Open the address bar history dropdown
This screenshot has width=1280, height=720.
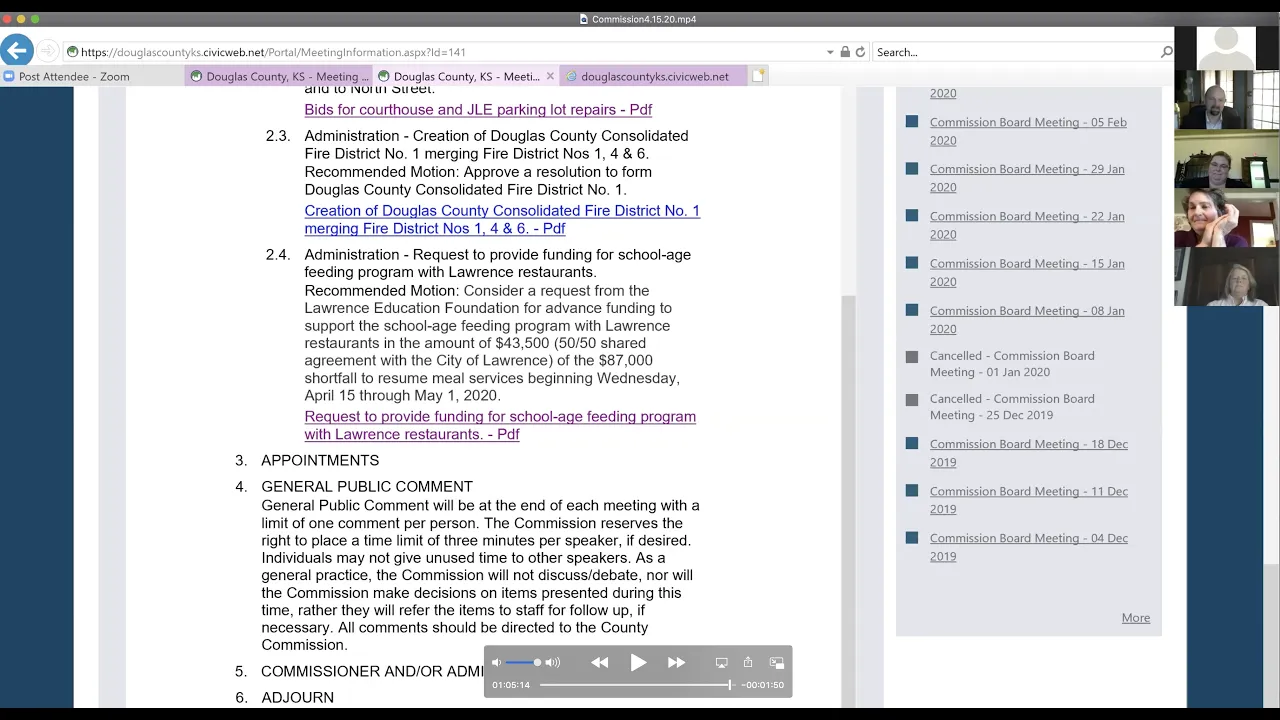[830, 52]
